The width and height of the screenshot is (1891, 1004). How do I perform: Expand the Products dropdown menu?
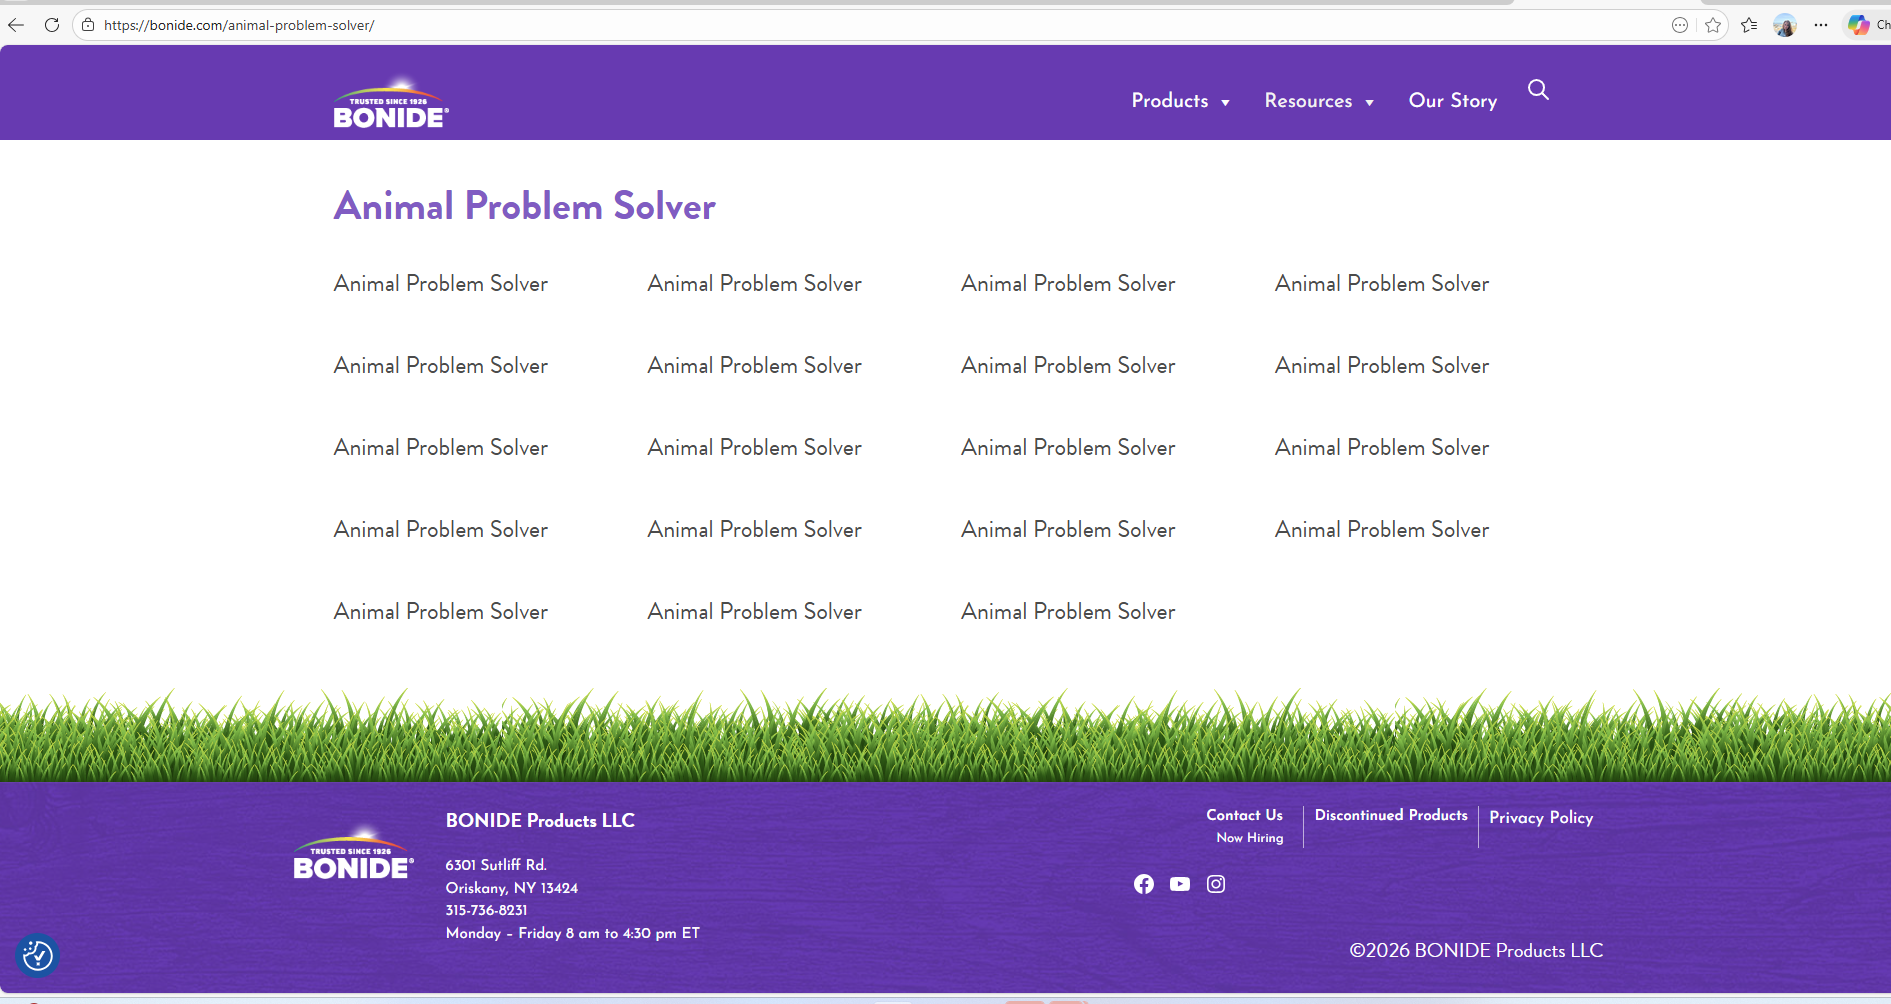click(x=1180, y=101)
